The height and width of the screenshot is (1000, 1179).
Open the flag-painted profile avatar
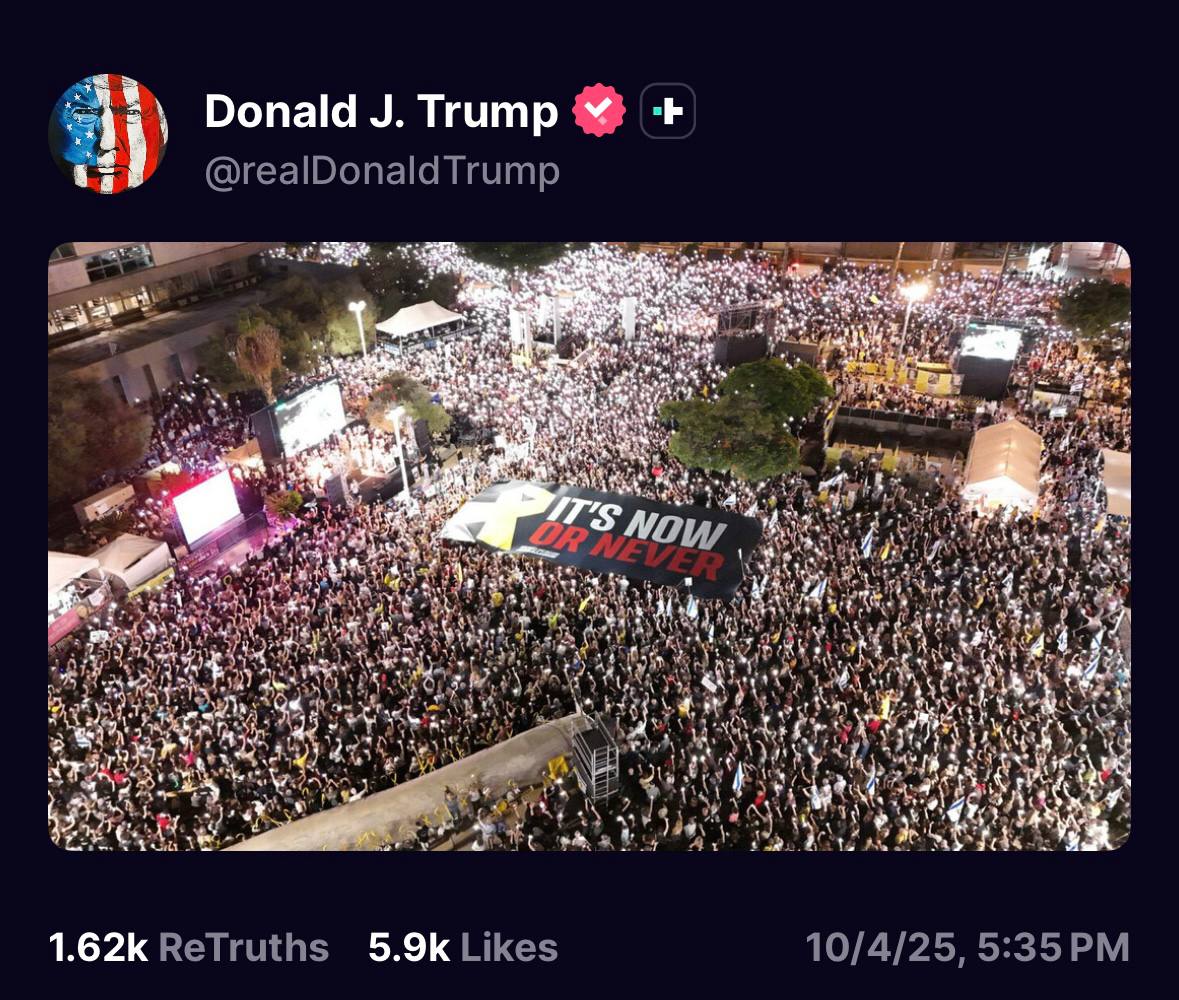click(x=108, y=134)
